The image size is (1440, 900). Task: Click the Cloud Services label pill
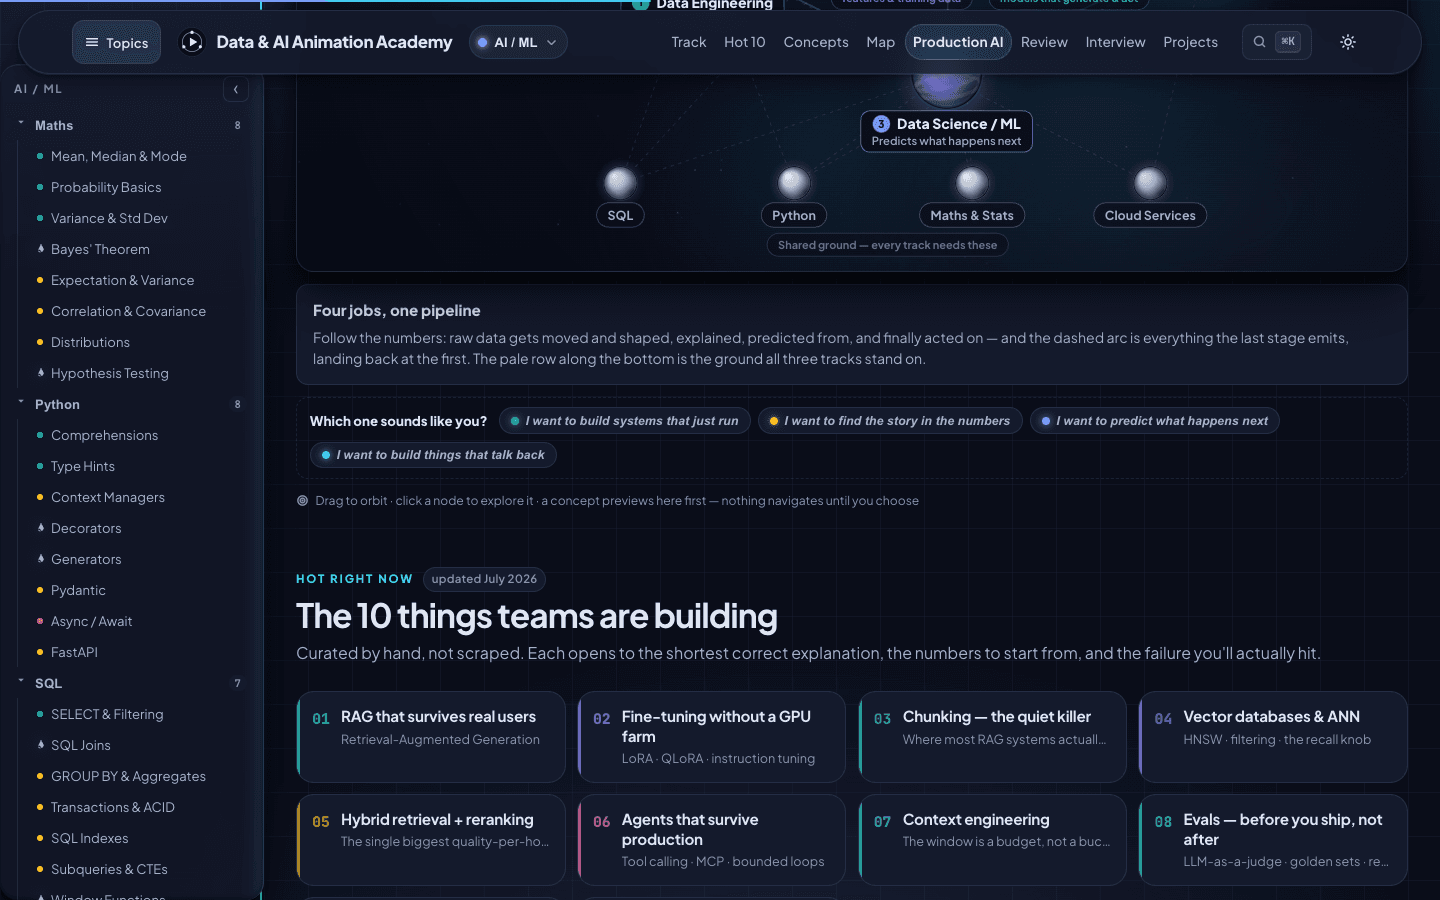[x=1150, y=215]
